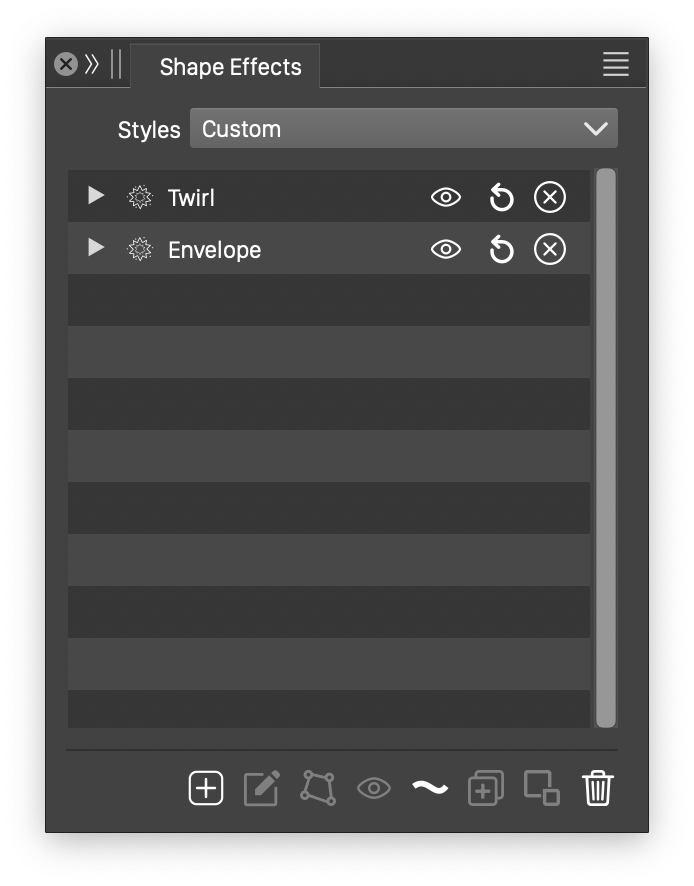Viewport: 694px width, 886px height.
Task: Remove the Envelope effect
Action: point(549,250)
